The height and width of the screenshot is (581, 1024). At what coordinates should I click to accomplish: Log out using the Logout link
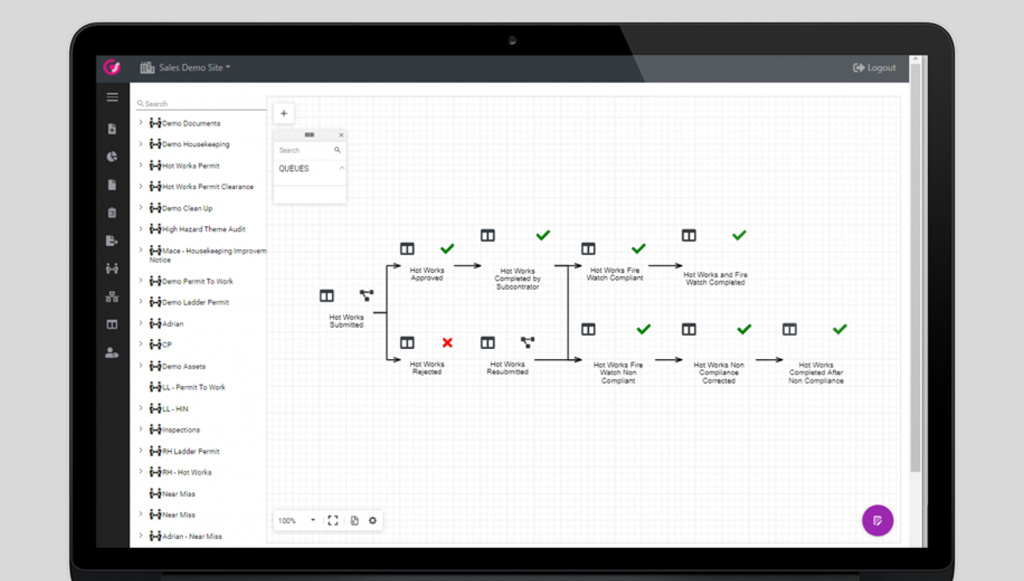(x=874, y=67)
